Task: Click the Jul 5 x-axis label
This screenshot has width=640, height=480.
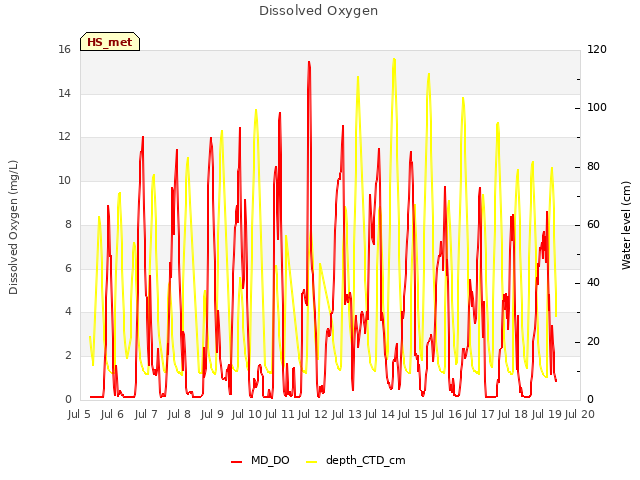Action: point(79,414)
